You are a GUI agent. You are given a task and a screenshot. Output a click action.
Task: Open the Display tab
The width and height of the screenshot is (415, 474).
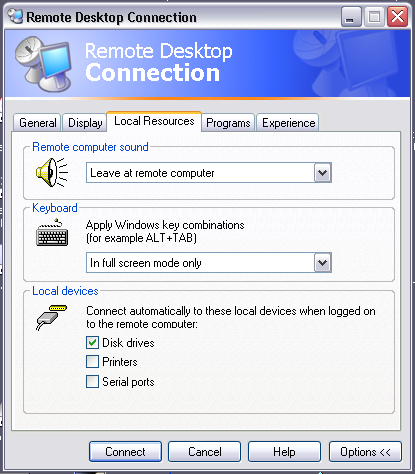tap(85, 123)
